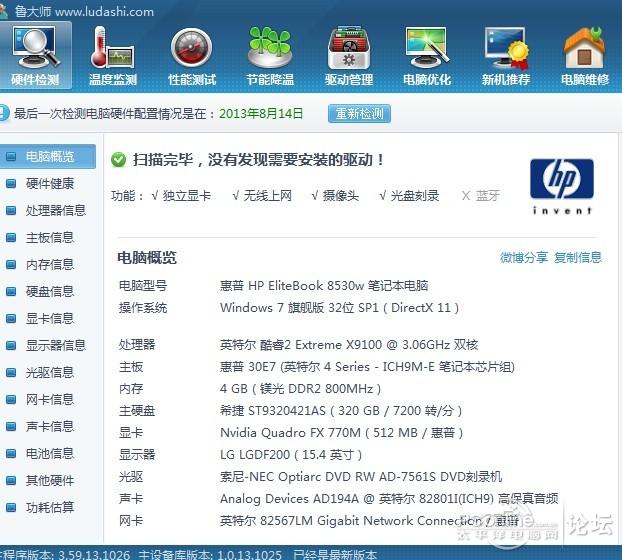Open 网卡信息 in the sidebar
The width and height of the screenshot is (622, 560).
click(x=50, y=399)
